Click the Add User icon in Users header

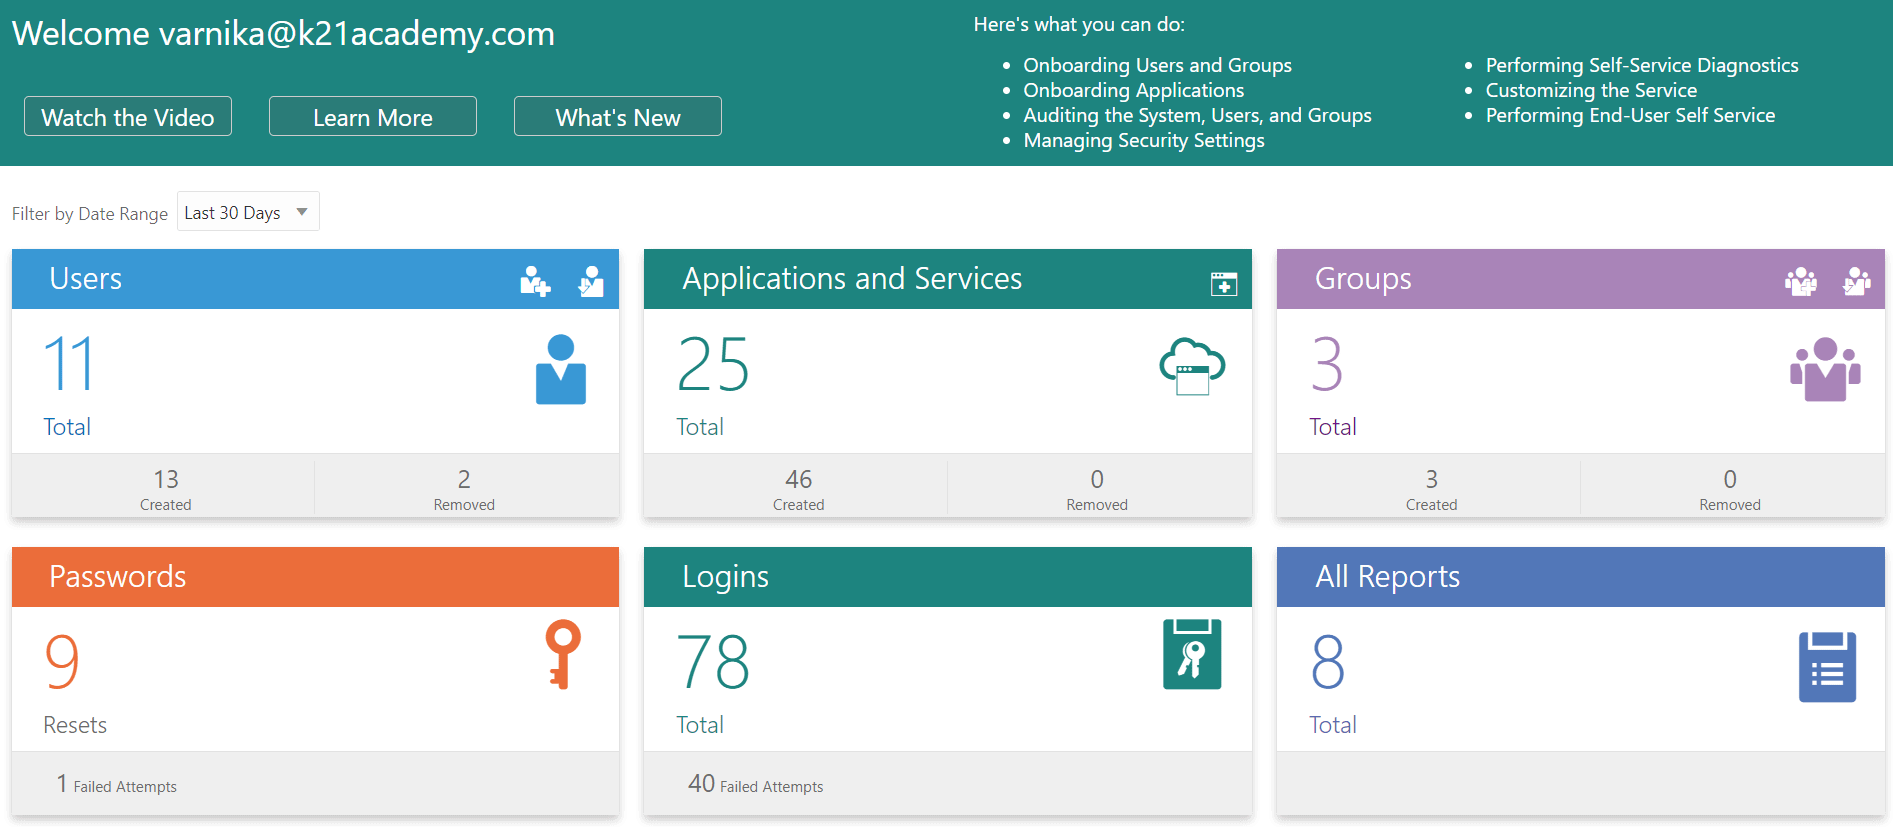click(535, 281)
